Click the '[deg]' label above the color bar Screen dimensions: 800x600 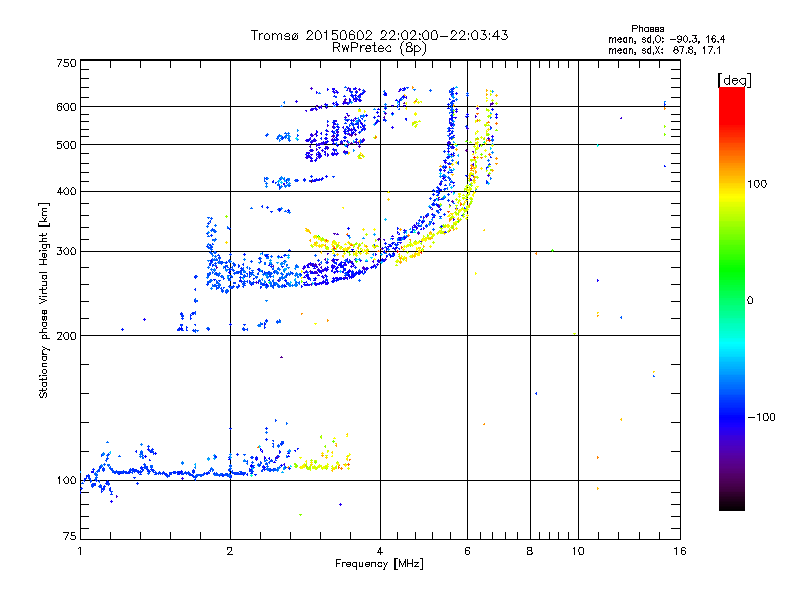[x=734, y=80]
